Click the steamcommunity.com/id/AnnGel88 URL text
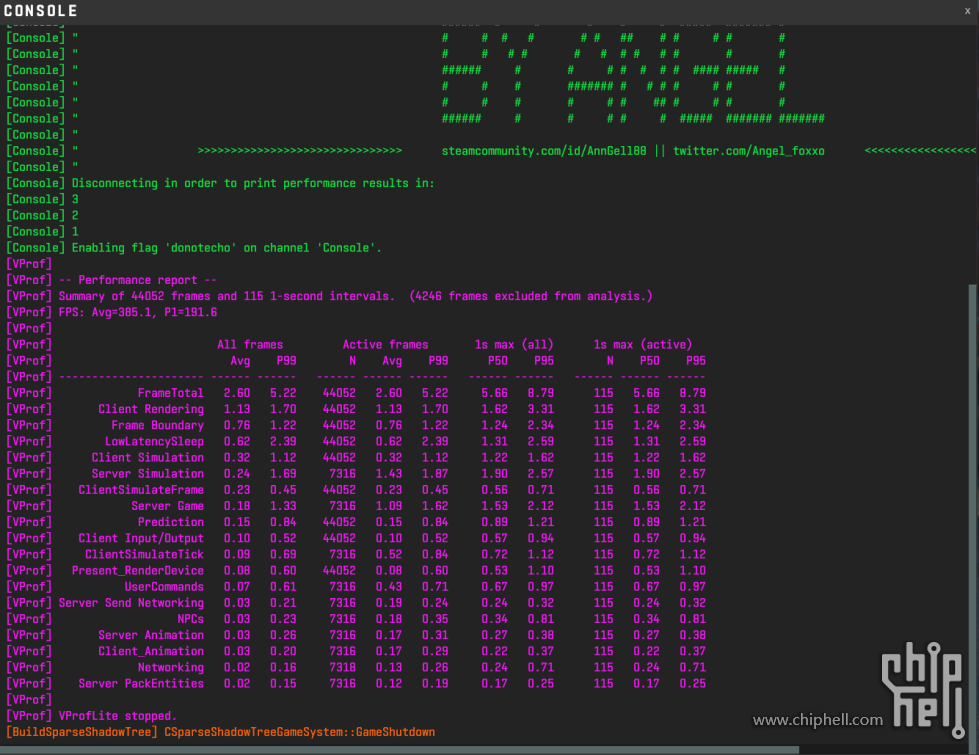 coord(544,151)
